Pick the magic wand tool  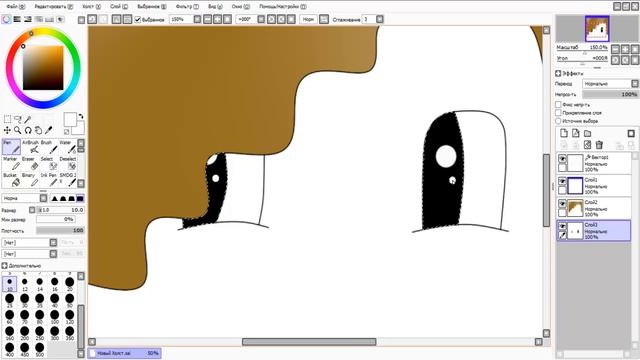[28, 119]
